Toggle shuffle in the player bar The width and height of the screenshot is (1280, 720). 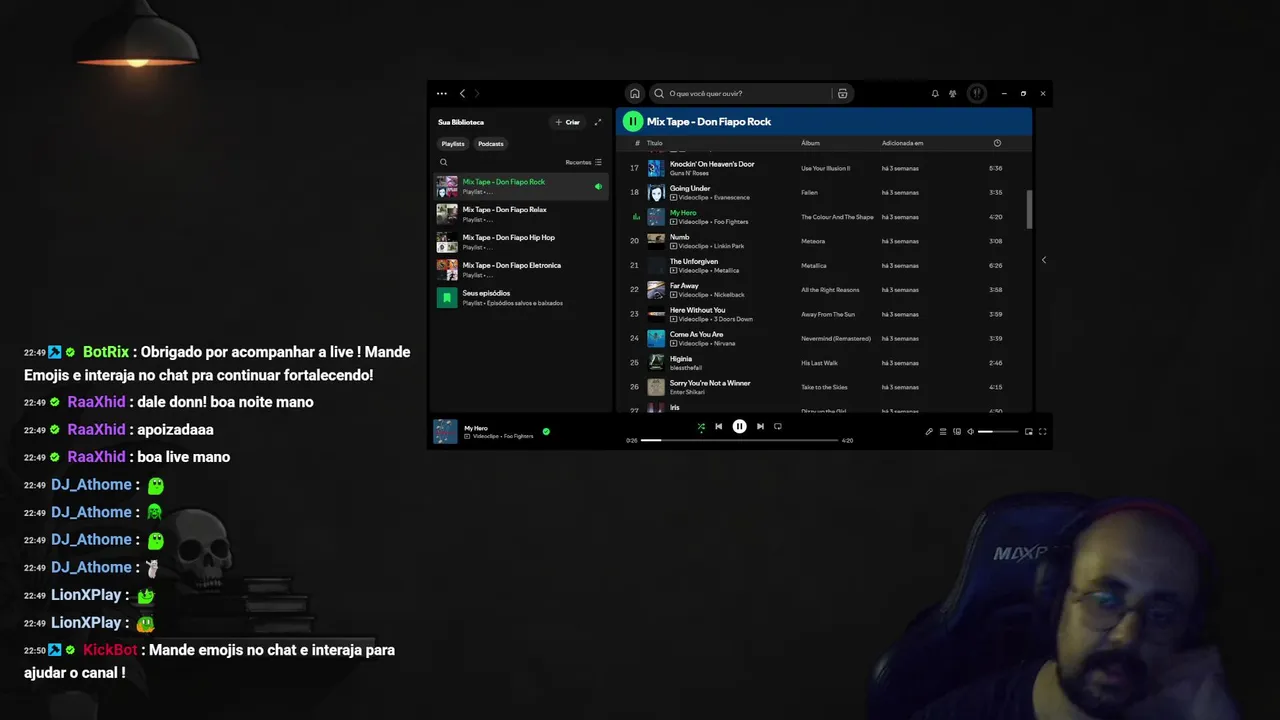[701, 427]
